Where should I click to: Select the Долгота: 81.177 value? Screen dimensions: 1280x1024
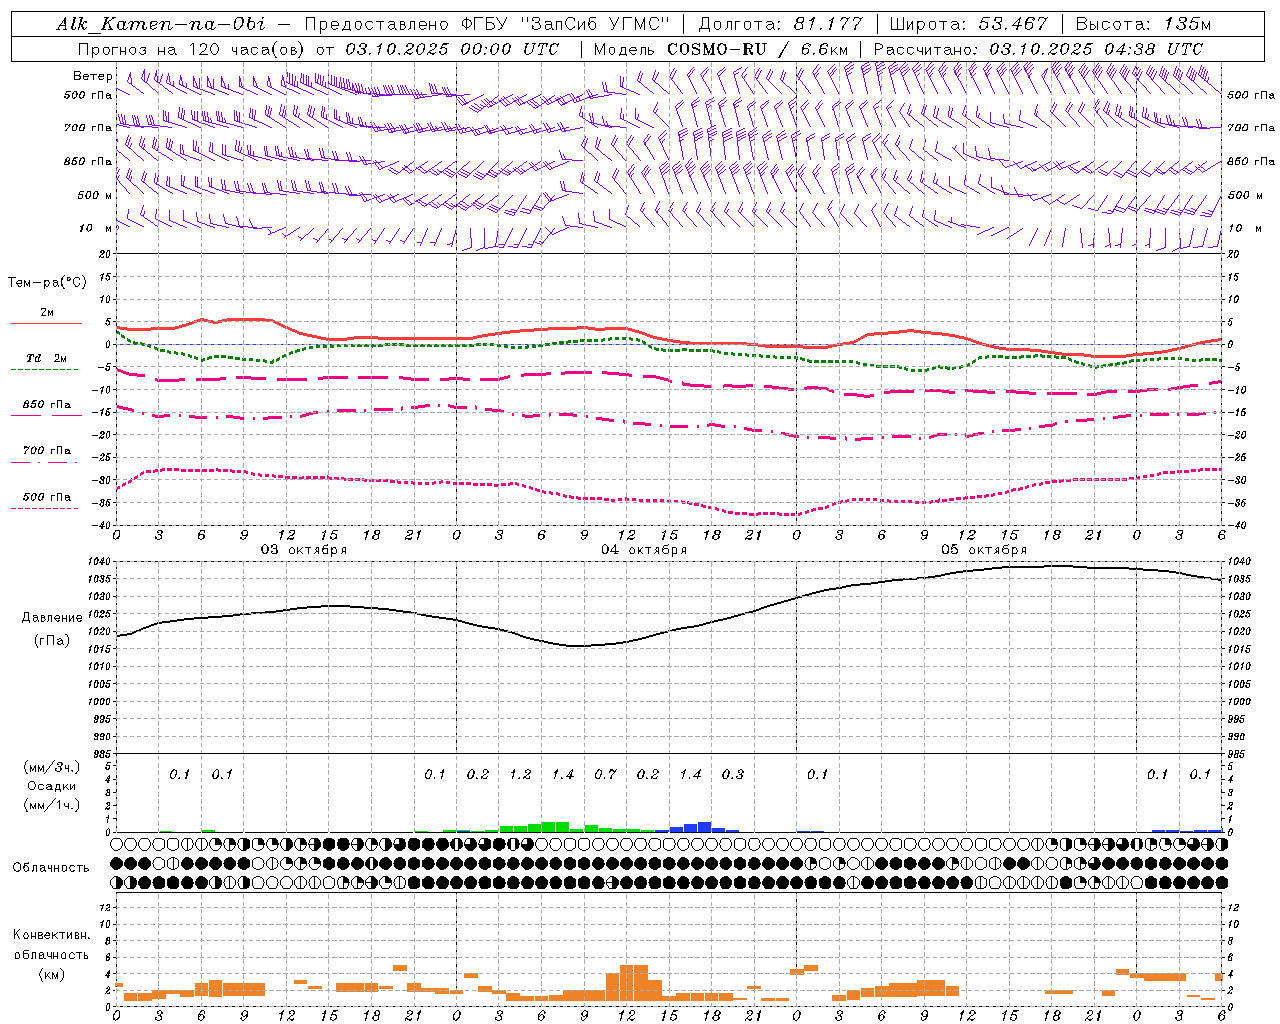tap(780, 24)
